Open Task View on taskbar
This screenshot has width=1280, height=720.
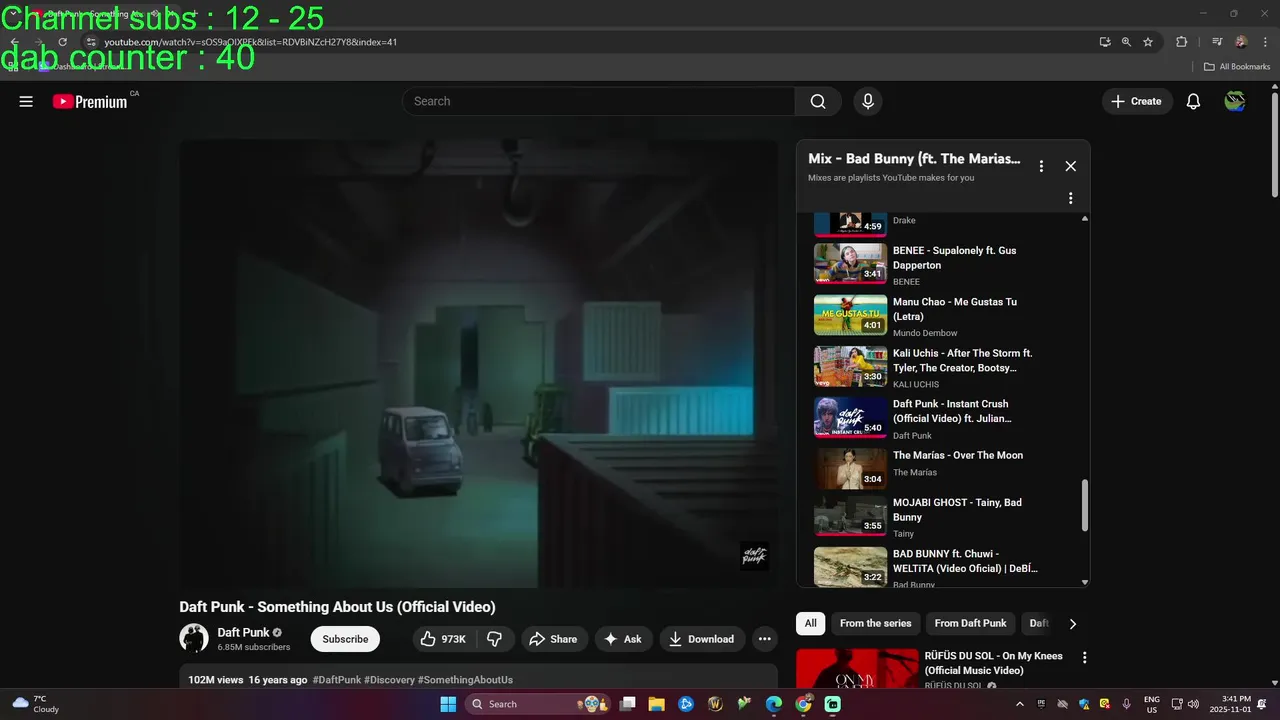pyautogui.click(x=627, y=704)
